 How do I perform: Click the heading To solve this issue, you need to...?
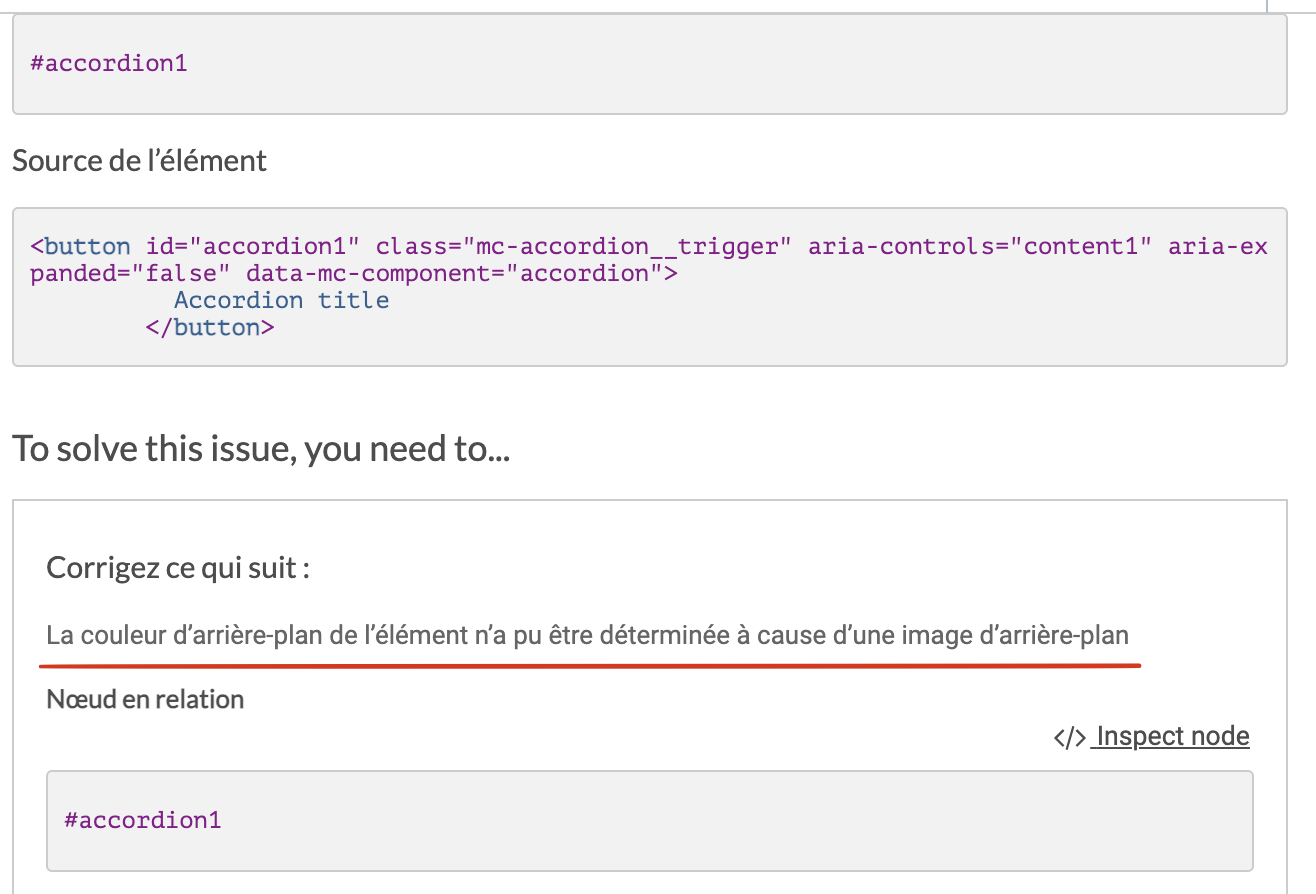[260, 448]
